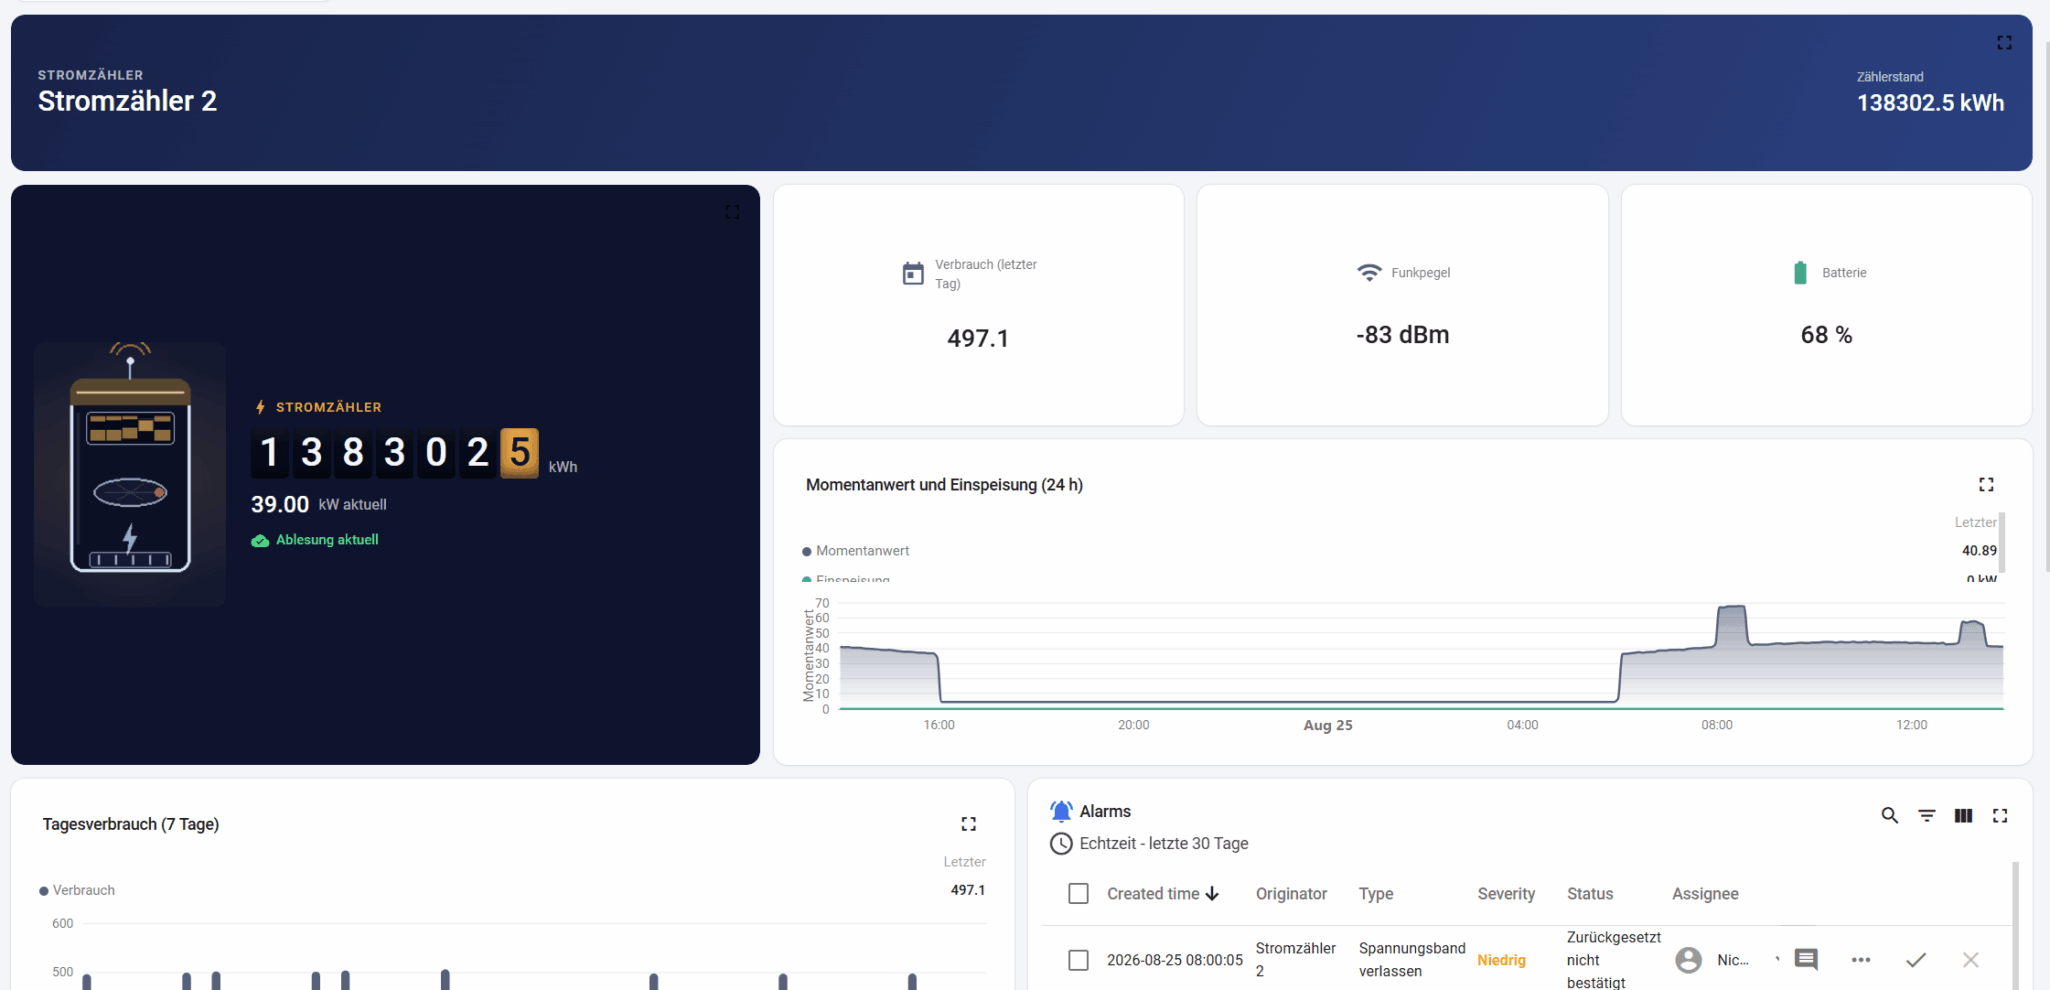Image resolution: width=2050 pixels, height=990 pixels.
Task: Sort alarms by Originator column
Action: 1291,894
